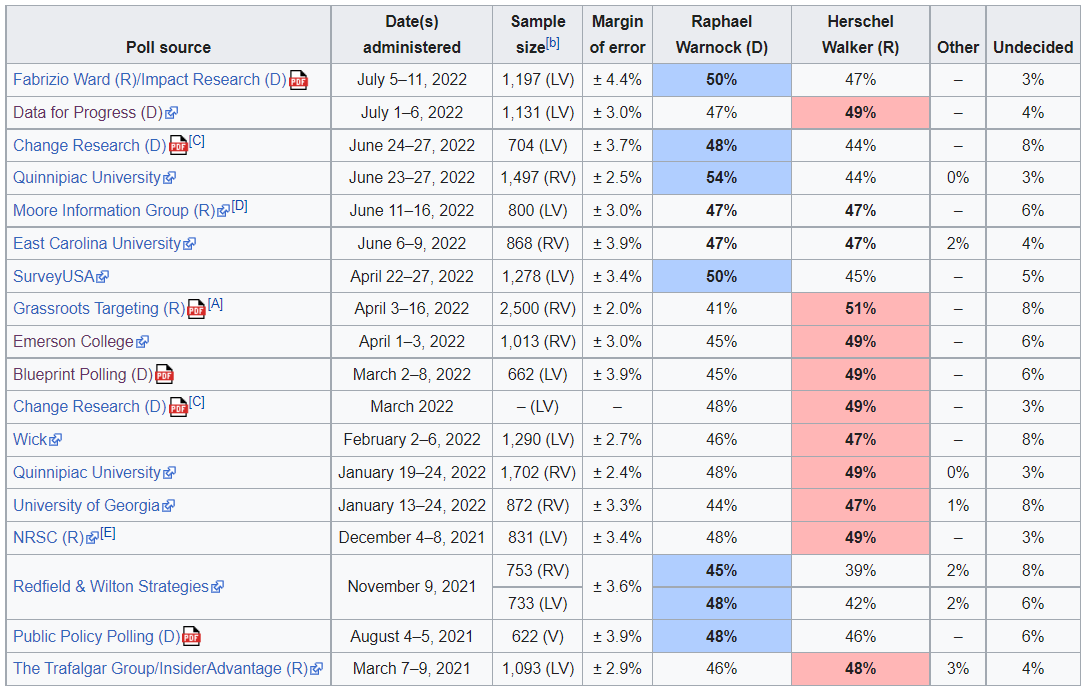1089x692 pixels.
Task: Open PDF icon beside Fabrizio Ward poll
Action: tap(299, 81)
